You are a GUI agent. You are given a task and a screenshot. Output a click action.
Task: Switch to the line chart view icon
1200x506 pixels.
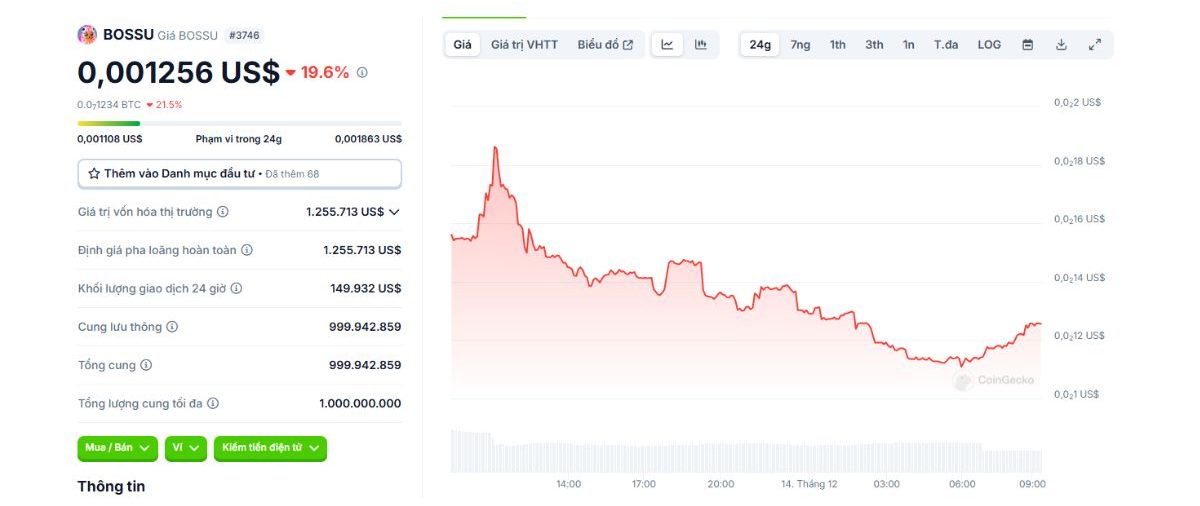pos(667,45)
